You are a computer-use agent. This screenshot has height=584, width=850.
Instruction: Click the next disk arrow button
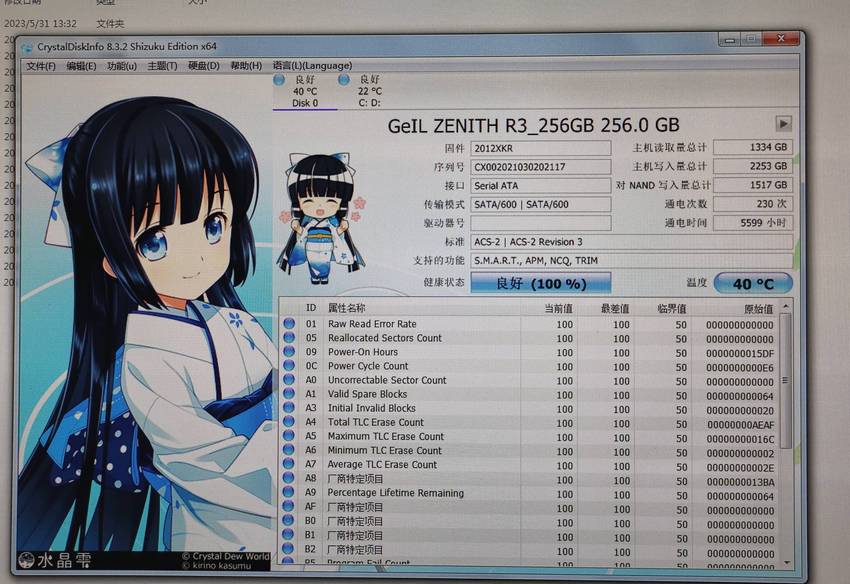[x=783, y=124]
